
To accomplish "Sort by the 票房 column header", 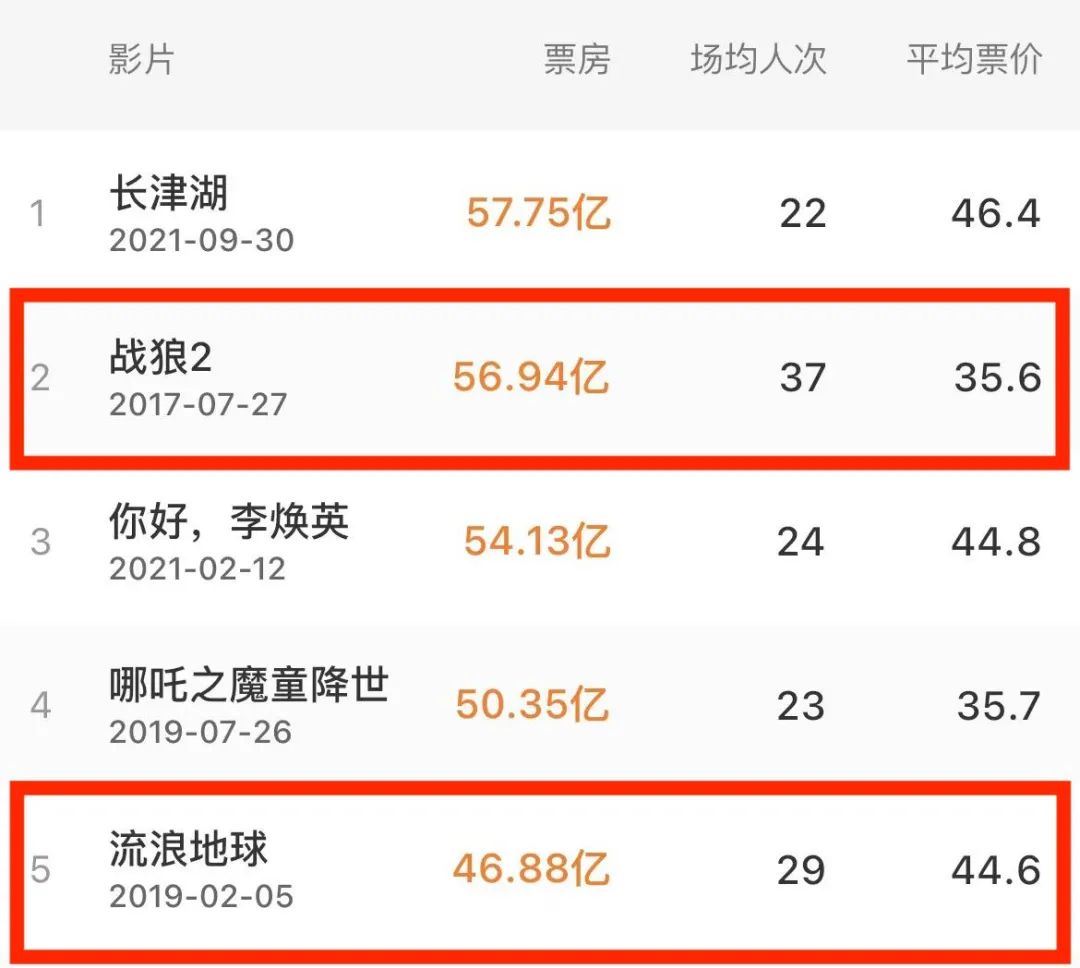I will (x=577, y=59).
